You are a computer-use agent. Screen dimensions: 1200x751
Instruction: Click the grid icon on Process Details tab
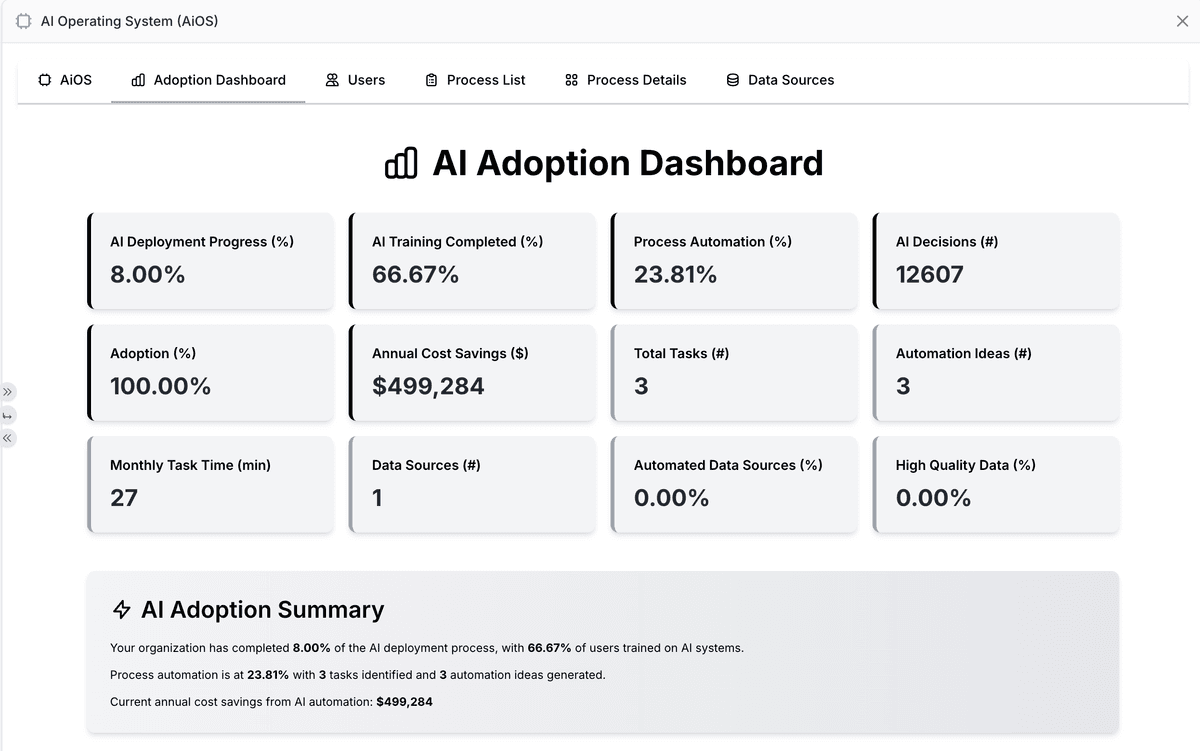[572, 80]
